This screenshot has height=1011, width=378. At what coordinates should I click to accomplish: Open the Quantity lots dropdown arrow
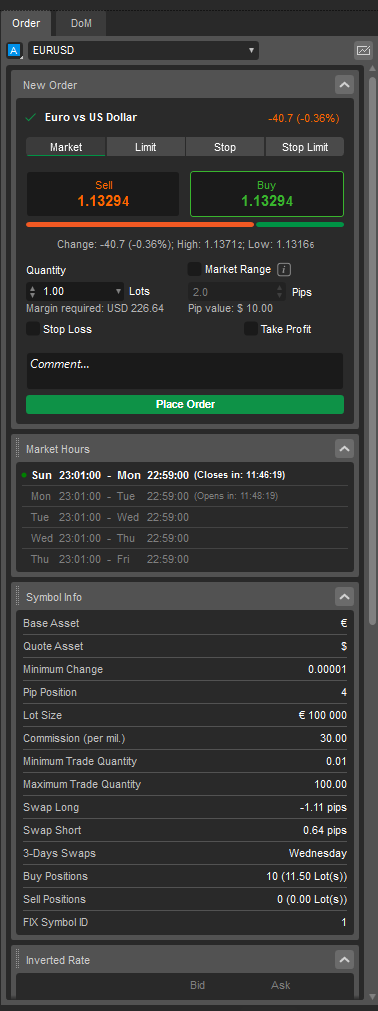click(x=118, y=291)
